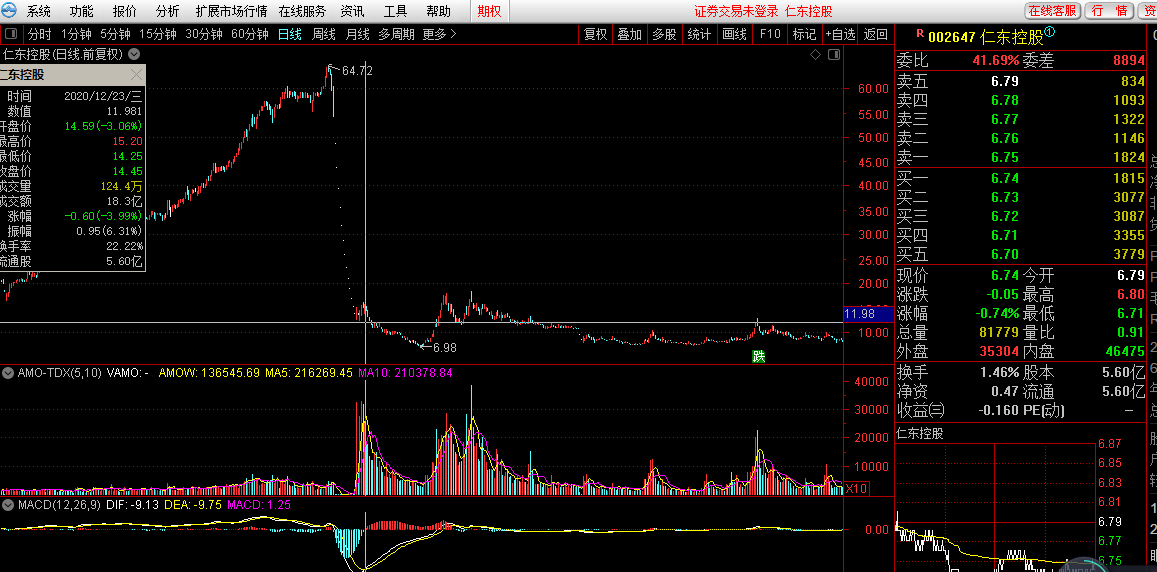The image size is (1157, 572).
Task: Toggle the left sidebar panel icon
Action: [10, 34]
